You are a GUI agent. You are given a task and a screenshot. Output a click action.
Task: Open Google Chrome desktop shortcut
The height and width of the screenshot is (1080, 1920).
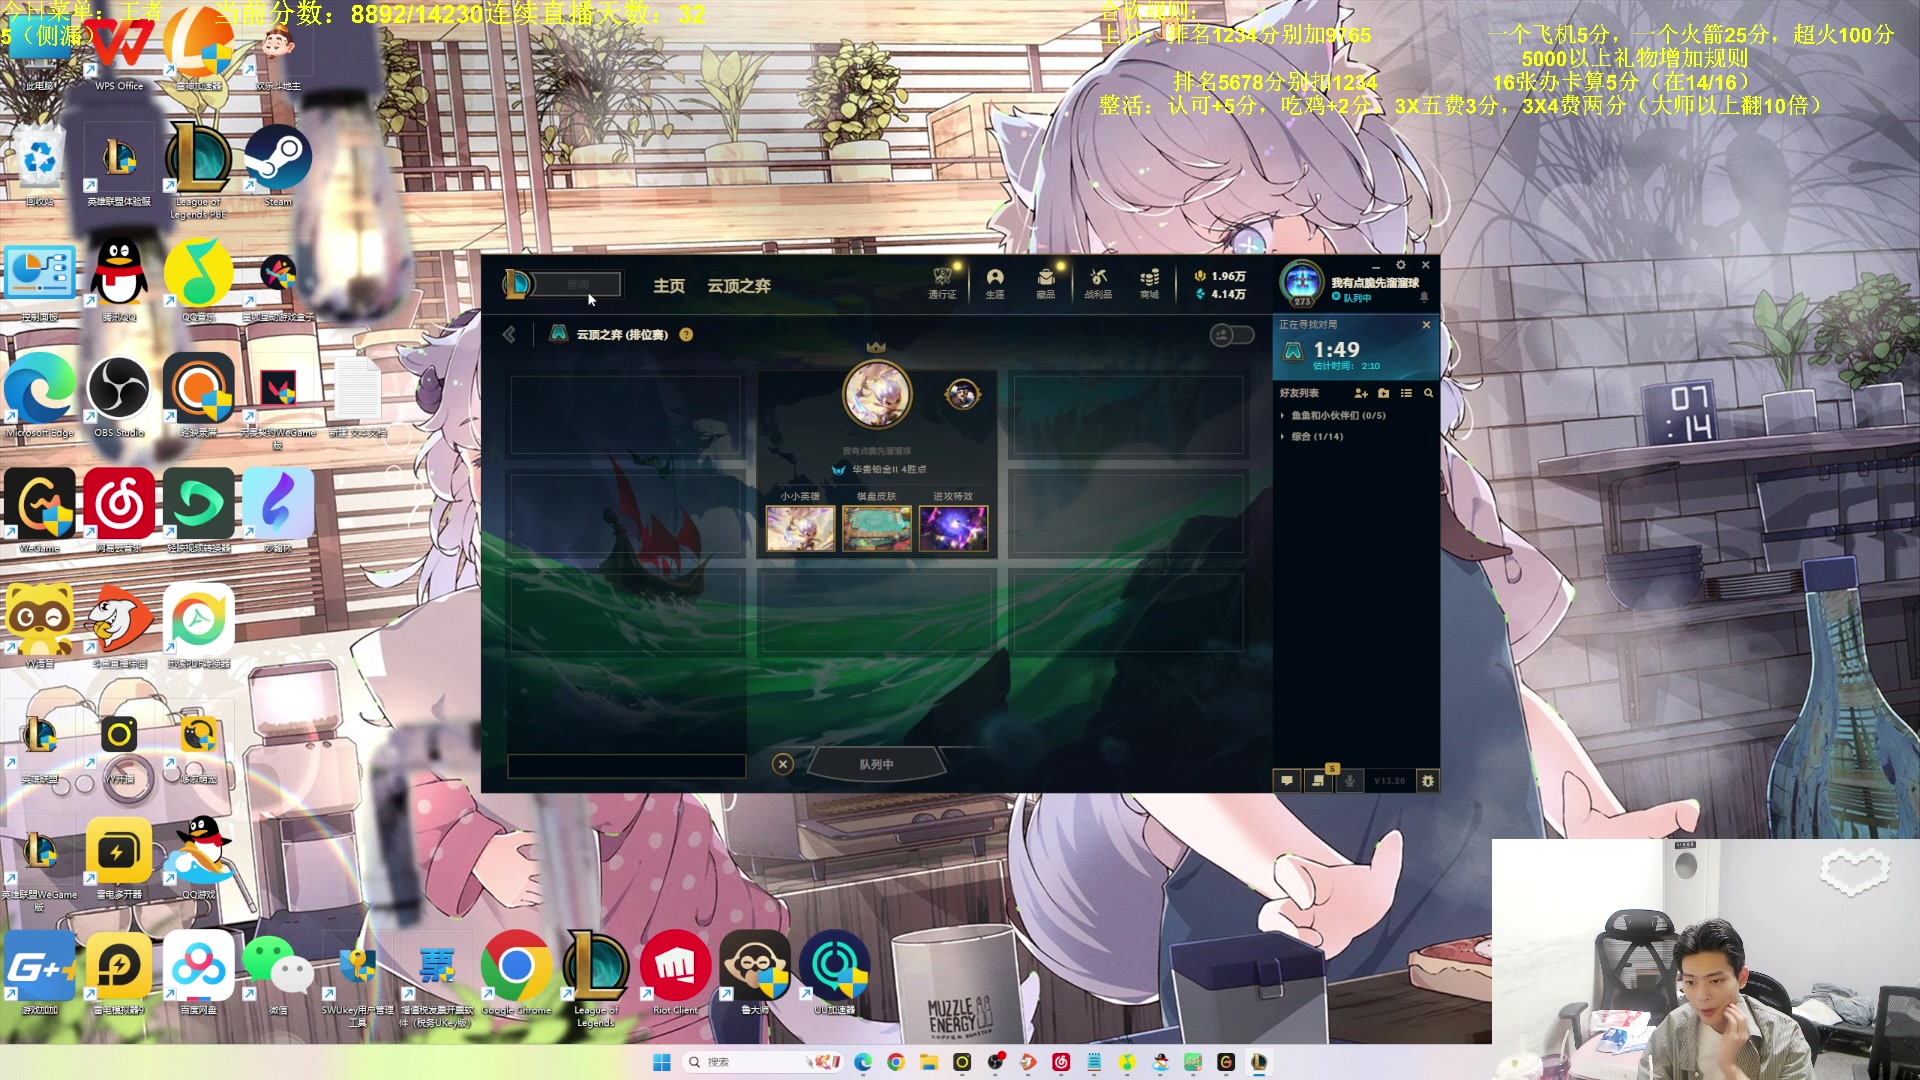(516, 973)
